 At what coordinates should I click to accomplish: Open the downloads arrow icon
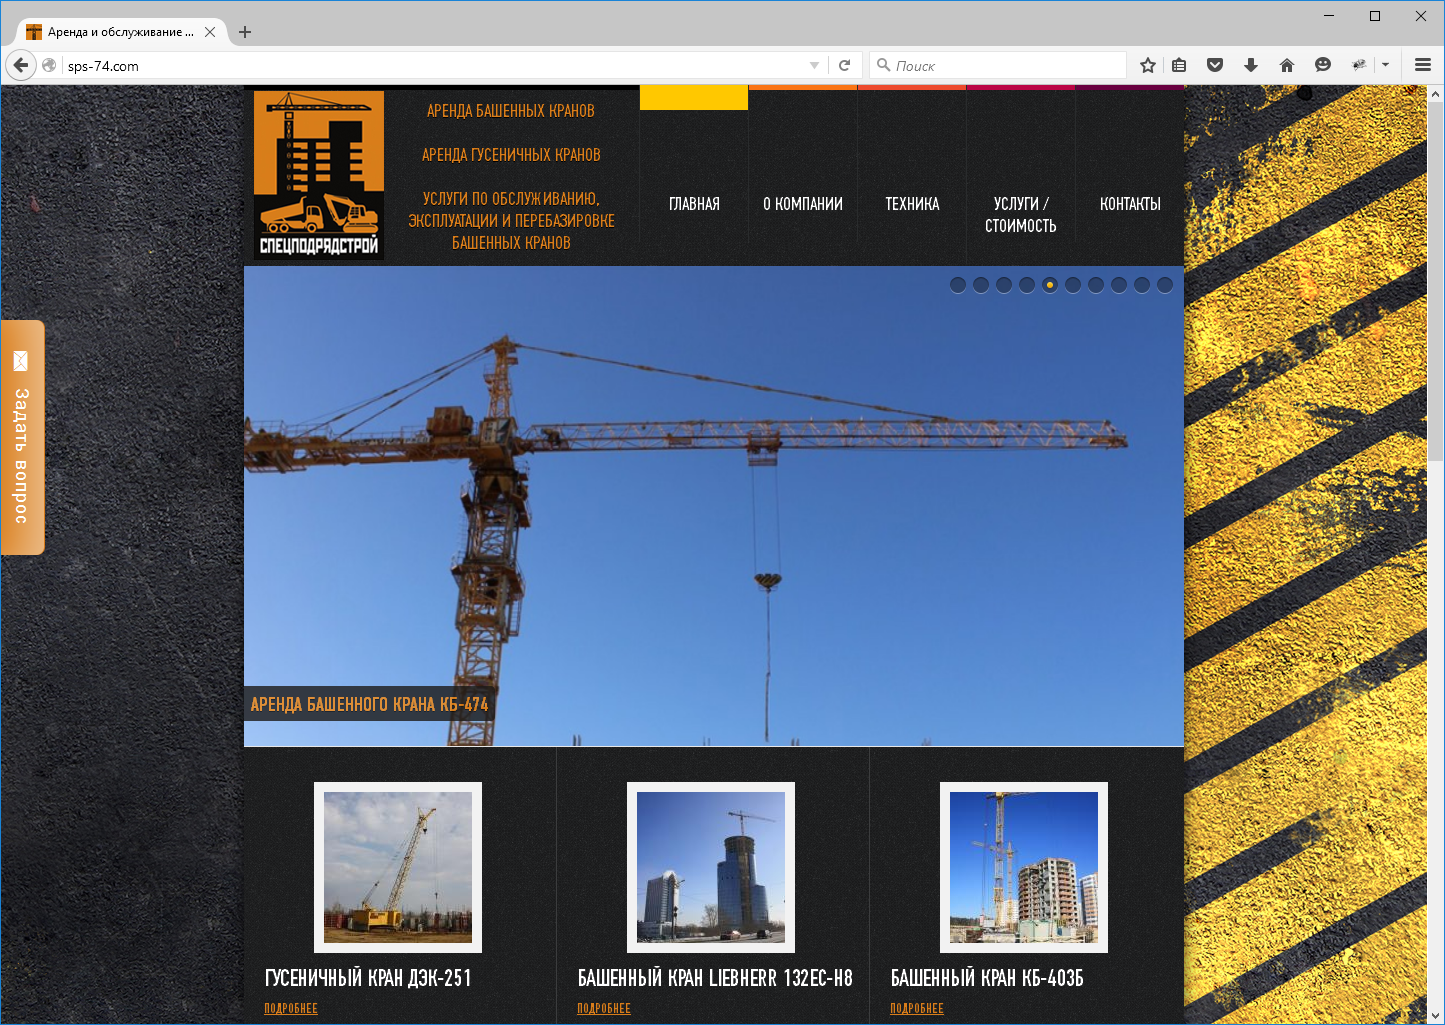1251,65
